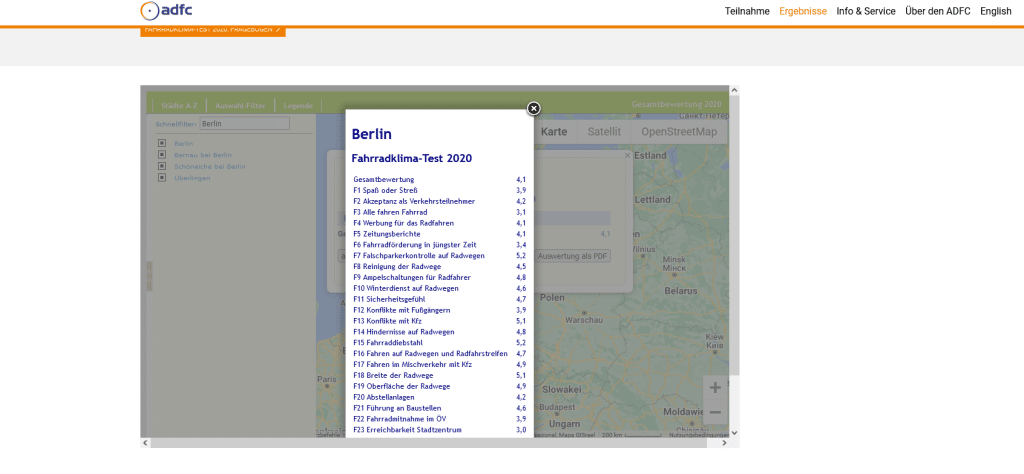Screen dimensions: 1024x474
Task: Click F6 Fahrradförderung in jüngster Zeit
Action: pyautogui.click(x=440, y=245)
